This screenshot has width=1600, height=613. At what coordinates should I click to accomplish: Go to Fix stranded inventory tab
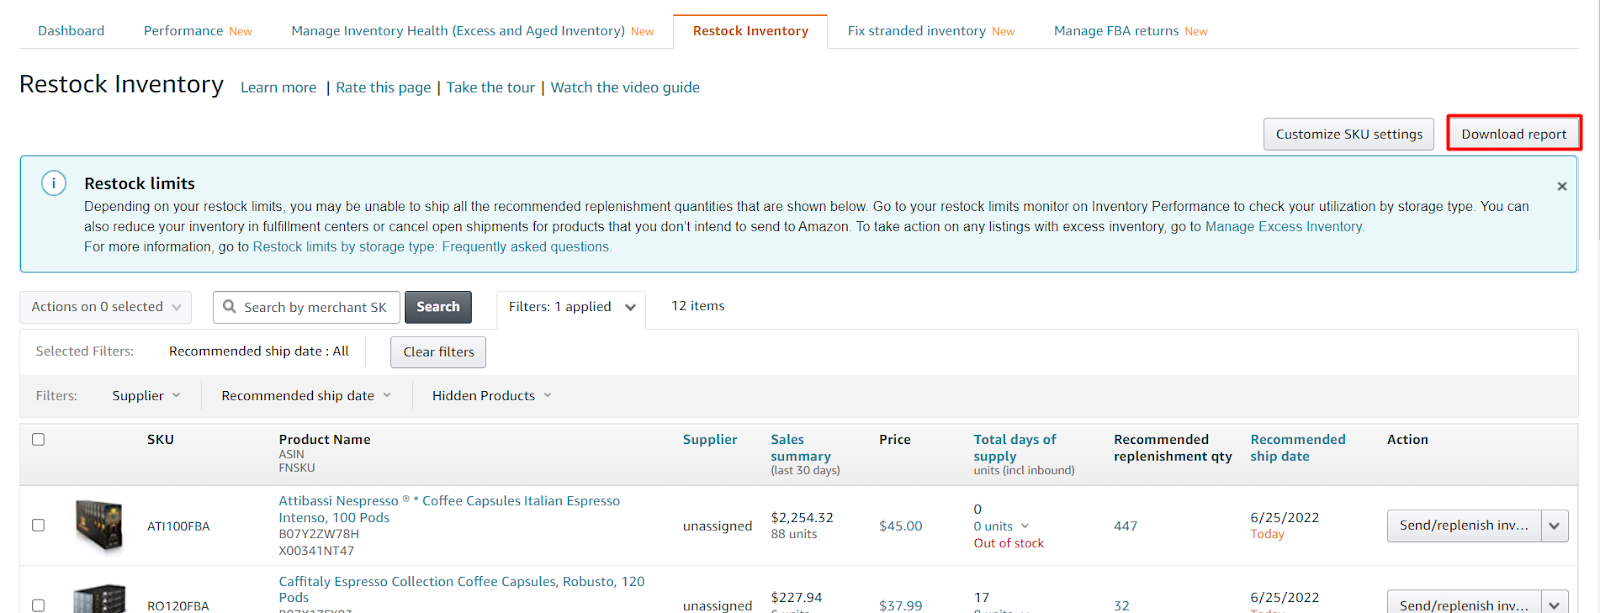point(931,31)
